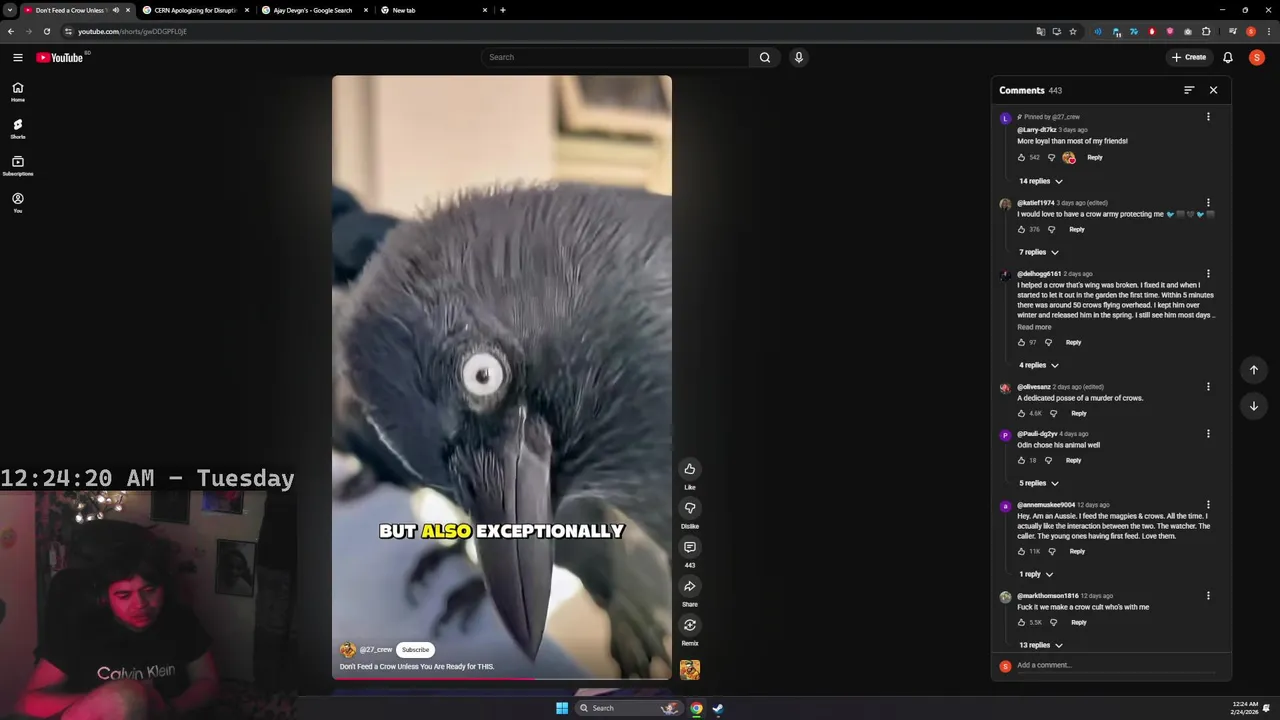
Task: Open Steam from the taskbar
Action: [x=718, y=708]
